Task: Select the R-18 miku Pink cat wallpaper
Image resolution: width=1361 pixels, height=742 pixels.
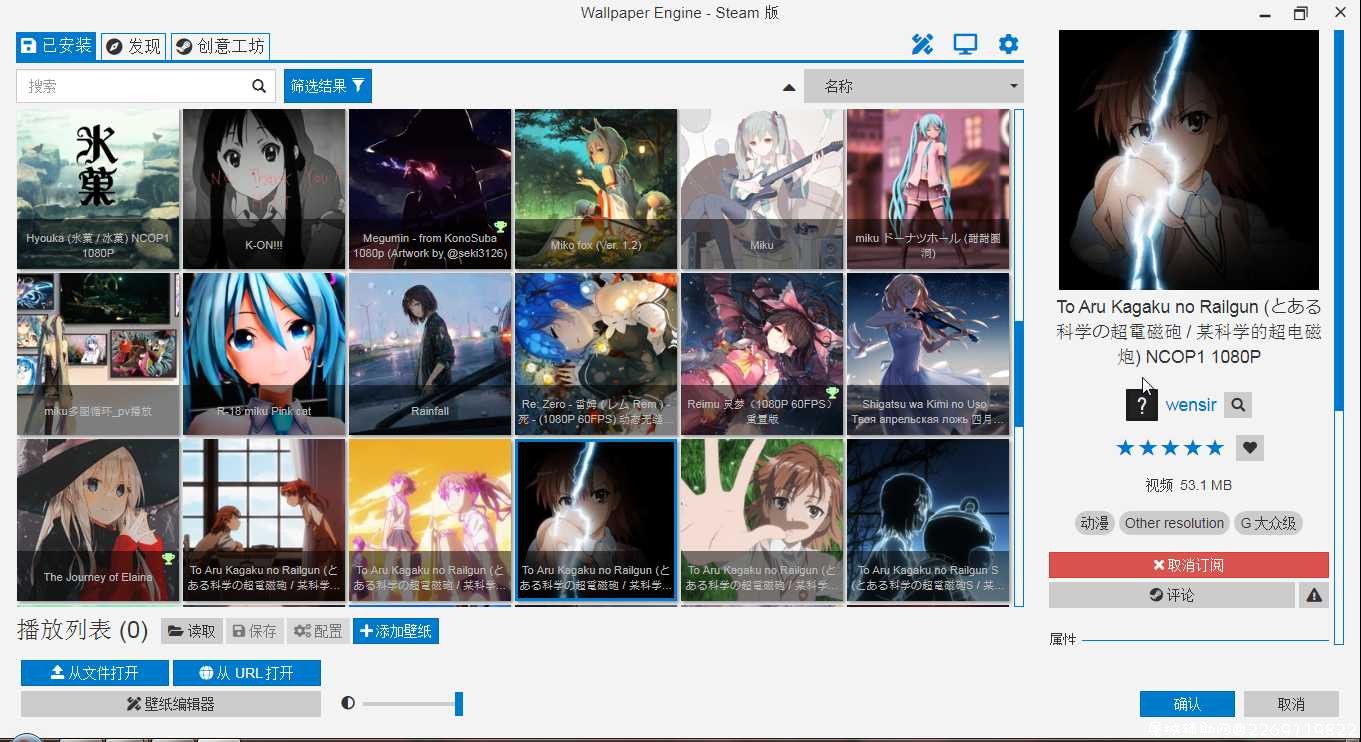Action: pyautogui.click(x=264, y=354)
